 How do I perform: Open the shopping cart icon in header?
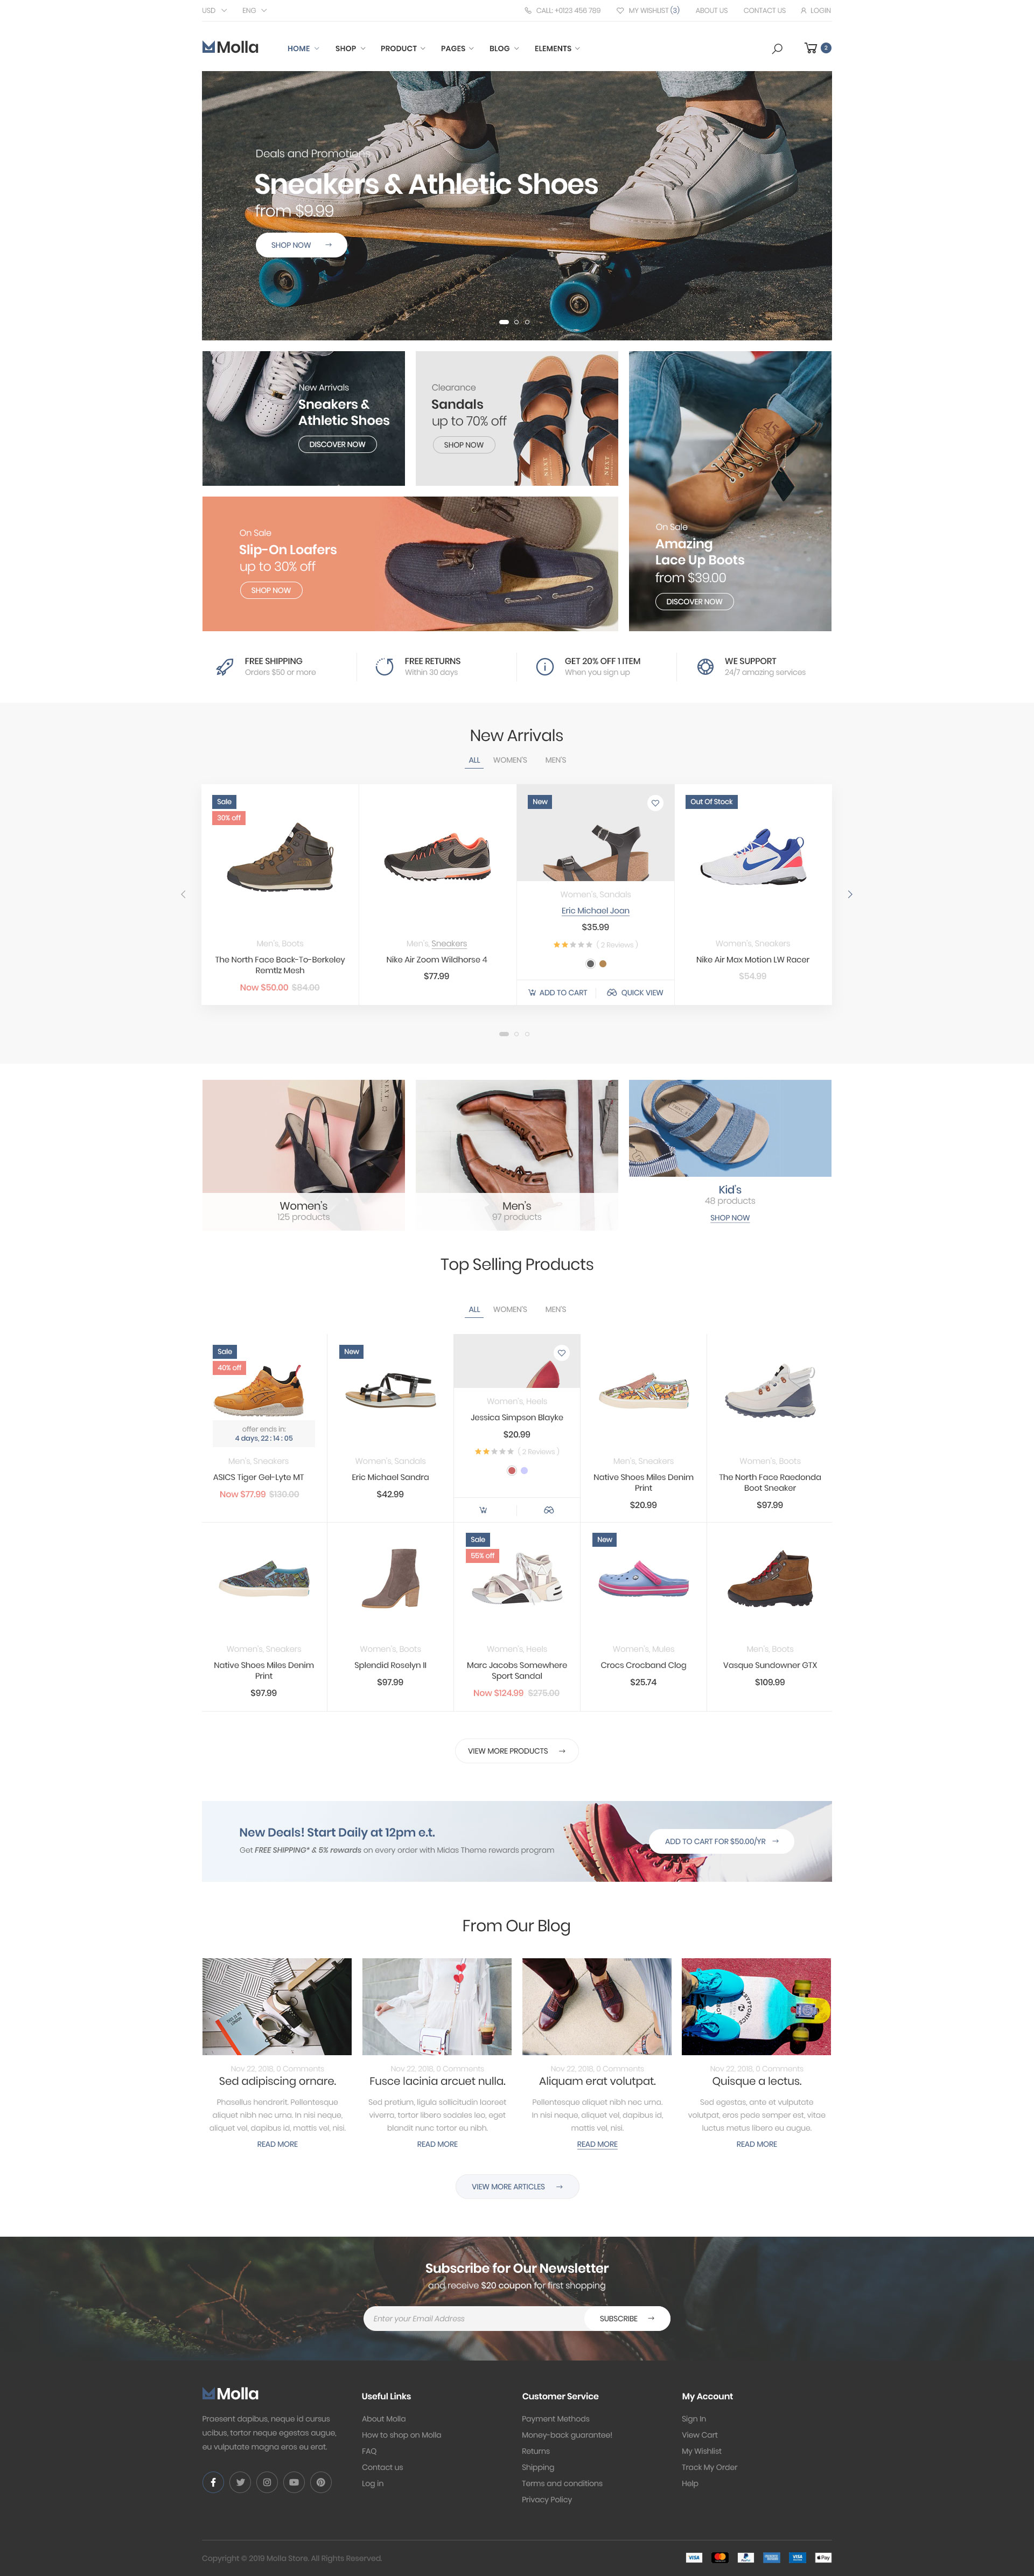[x=811, y=48]
